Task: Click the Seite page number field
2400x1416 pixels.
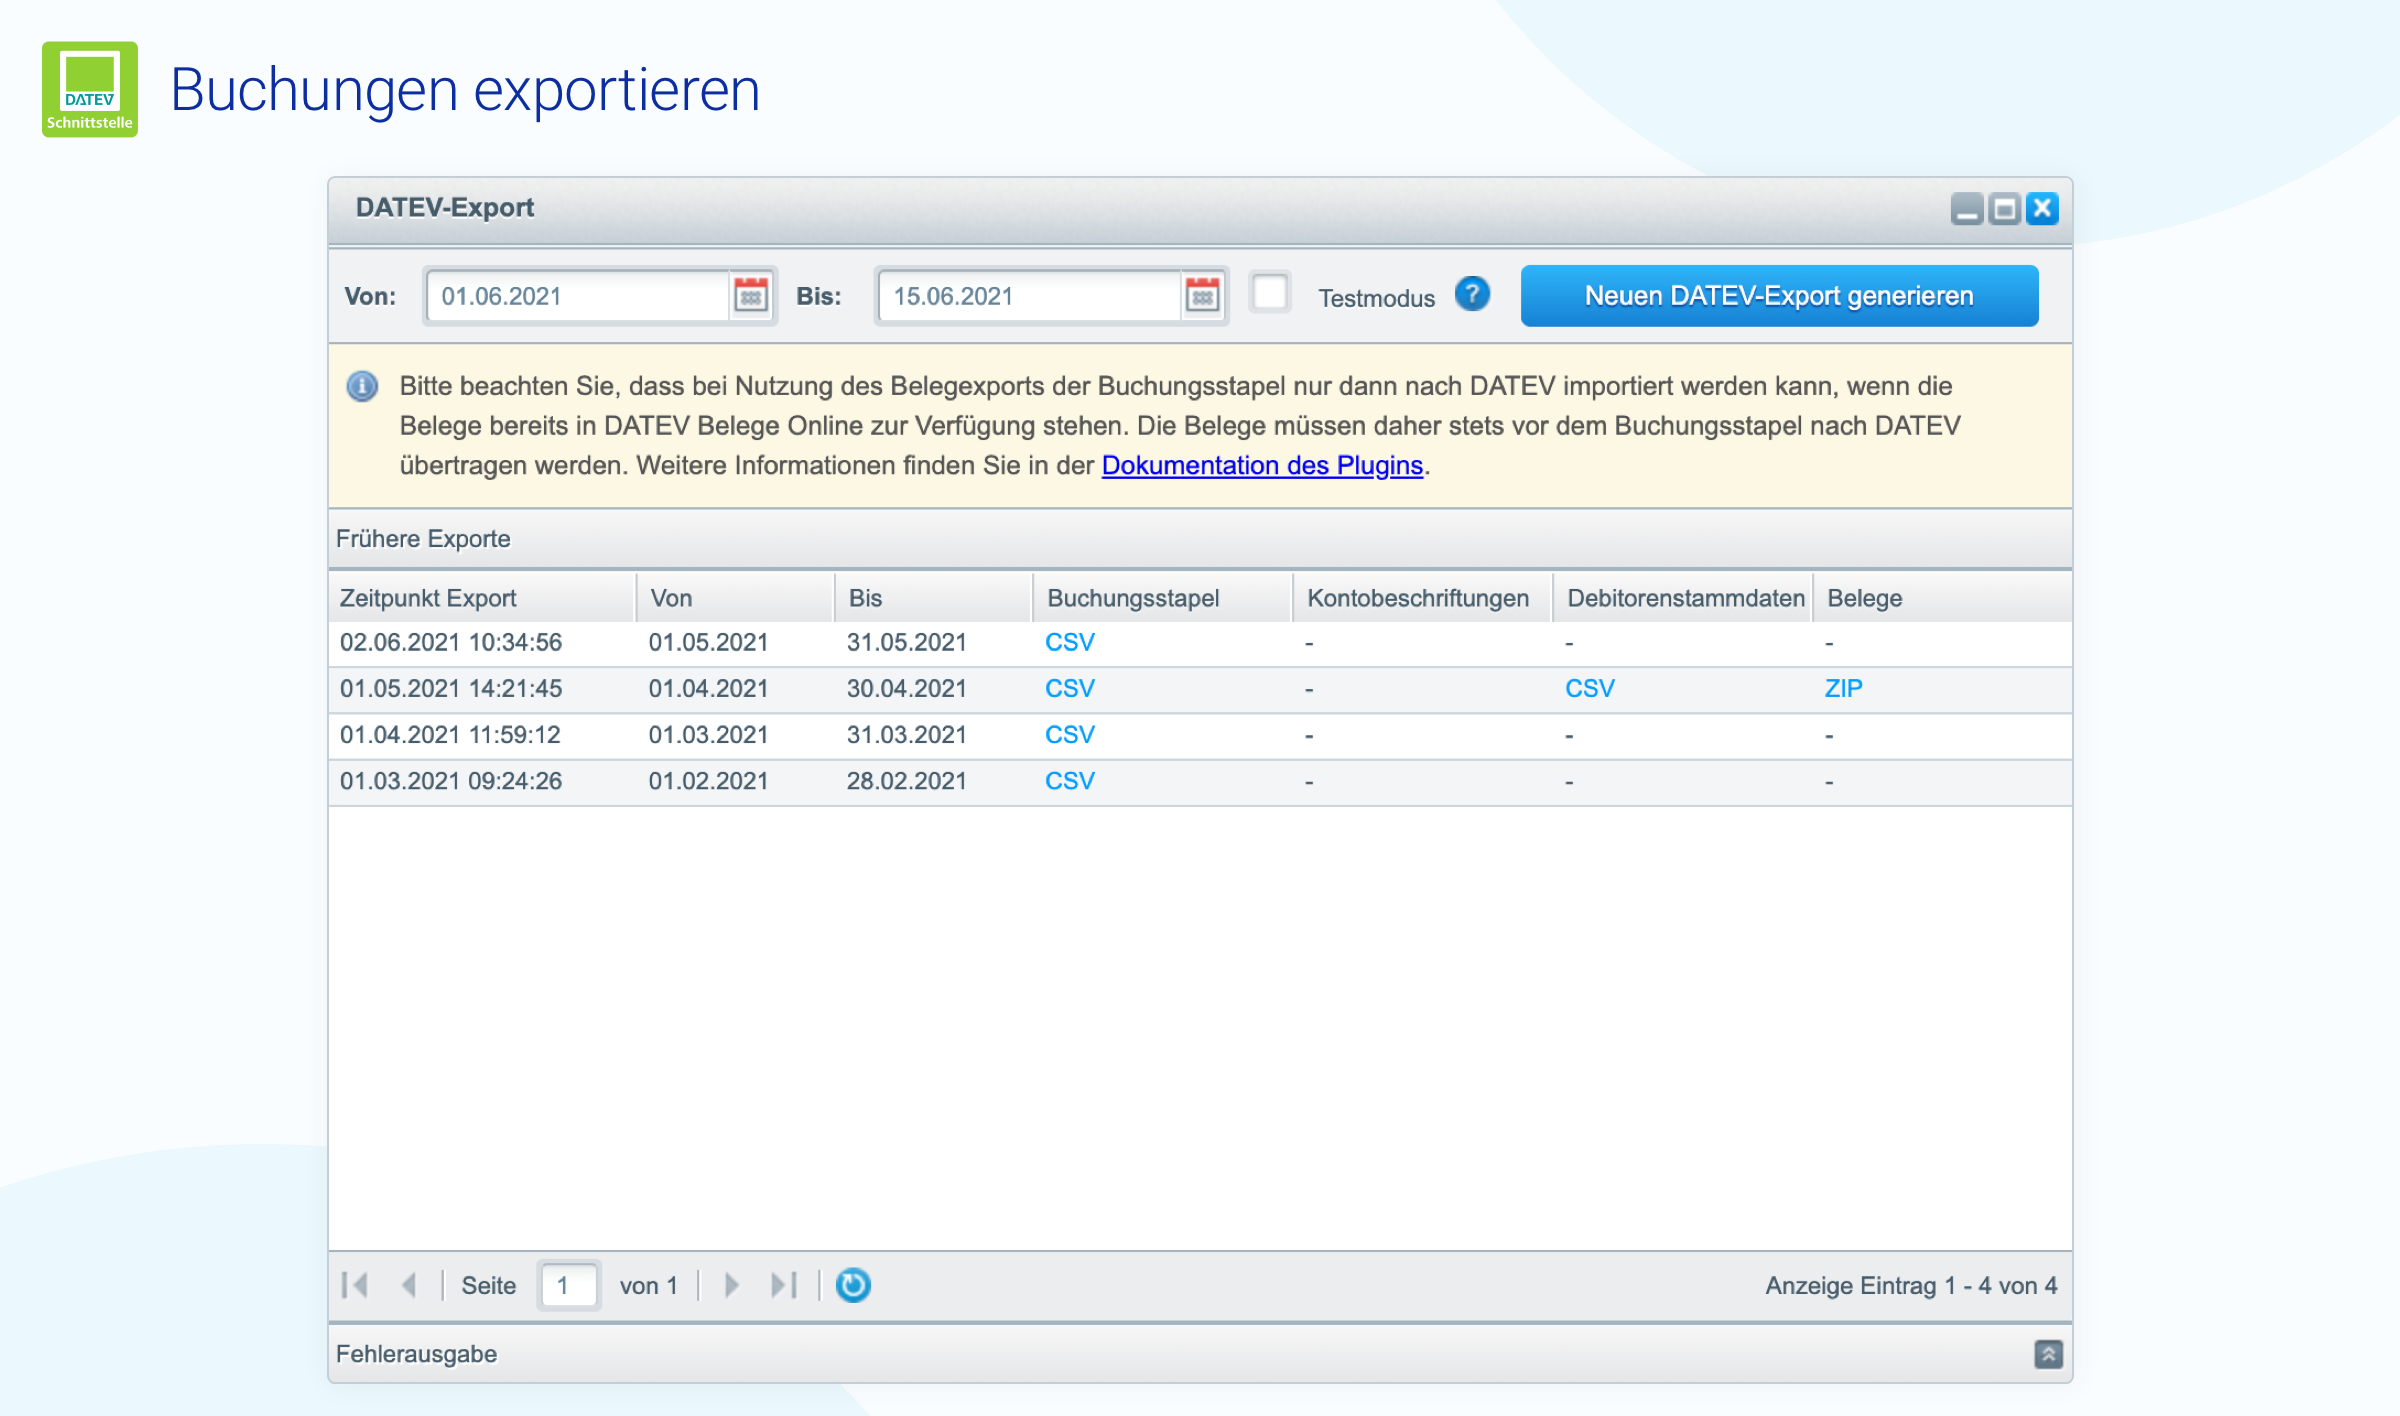Action: click(x=569, y=1285)
